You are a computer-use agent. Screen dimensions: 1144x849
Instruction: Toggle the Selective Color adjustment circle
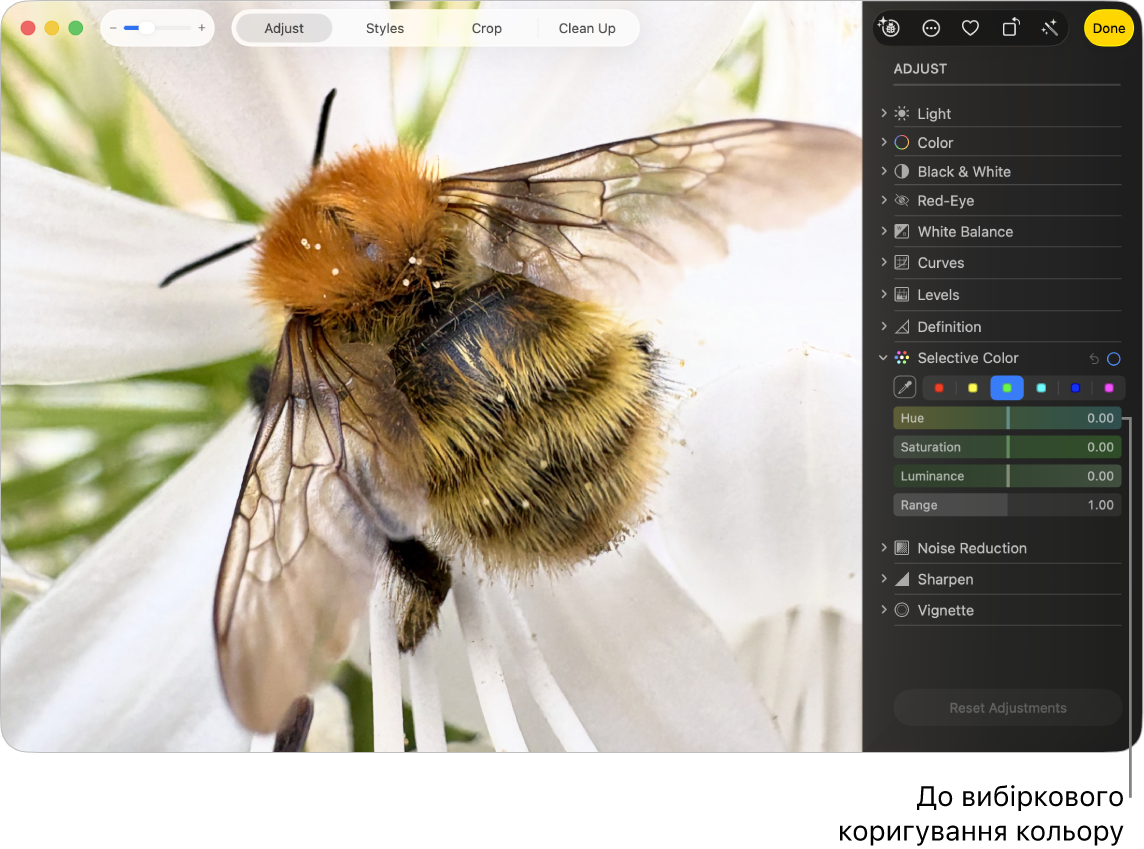click(1113, 358)
